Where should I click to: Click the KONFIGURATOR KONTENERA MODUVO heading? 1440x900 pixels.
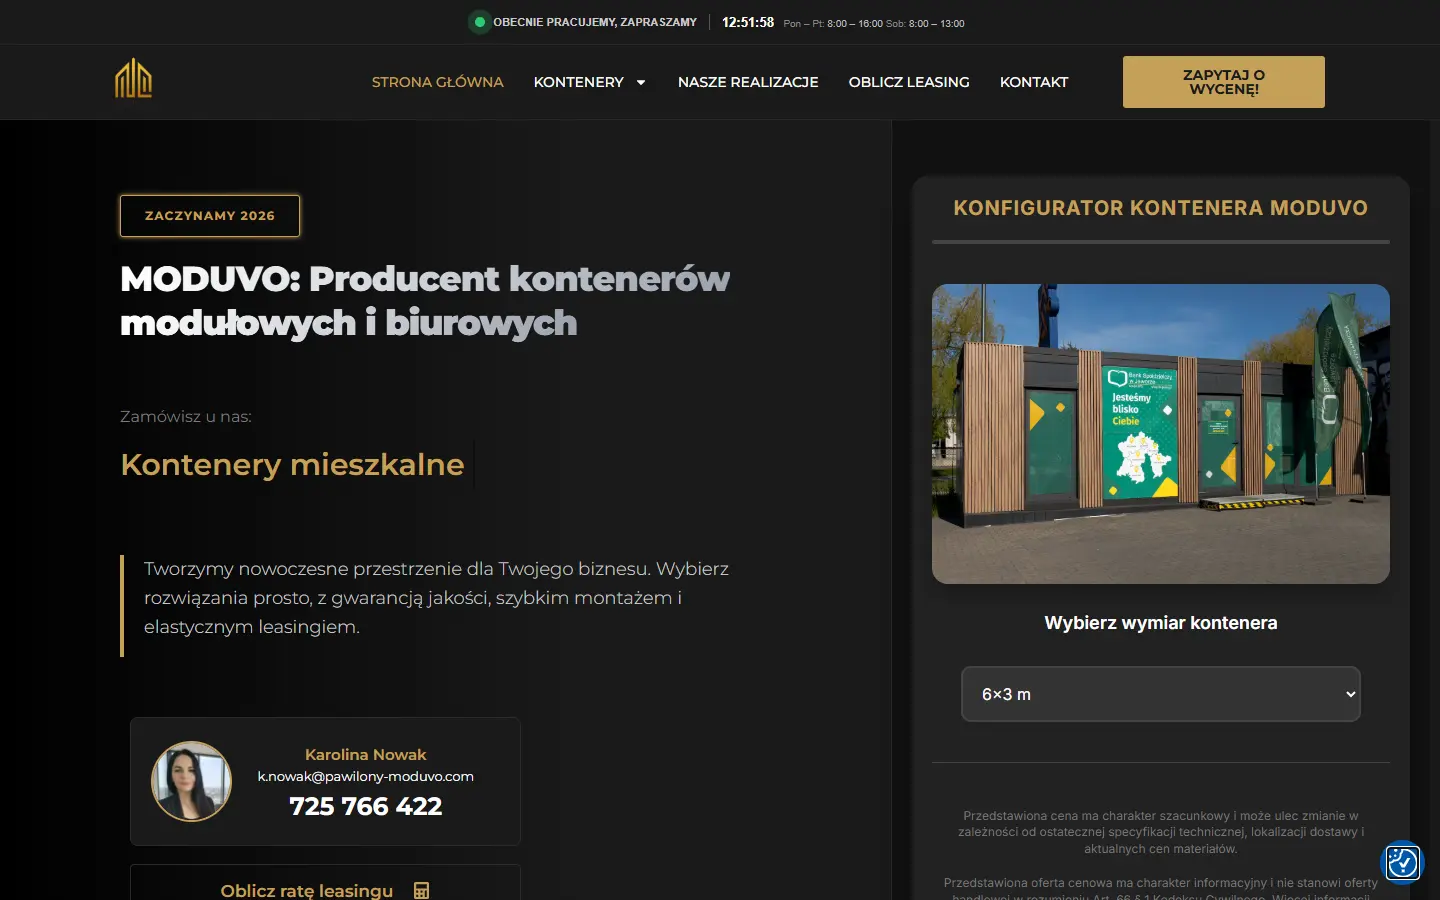coord(1161,208)
